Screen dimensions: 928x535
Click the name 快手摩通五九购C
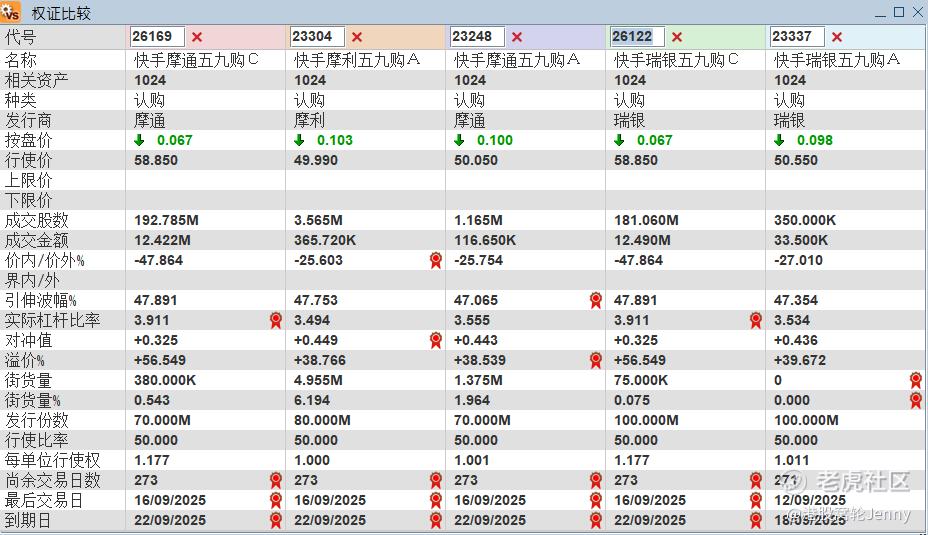[x=196, y=60]
